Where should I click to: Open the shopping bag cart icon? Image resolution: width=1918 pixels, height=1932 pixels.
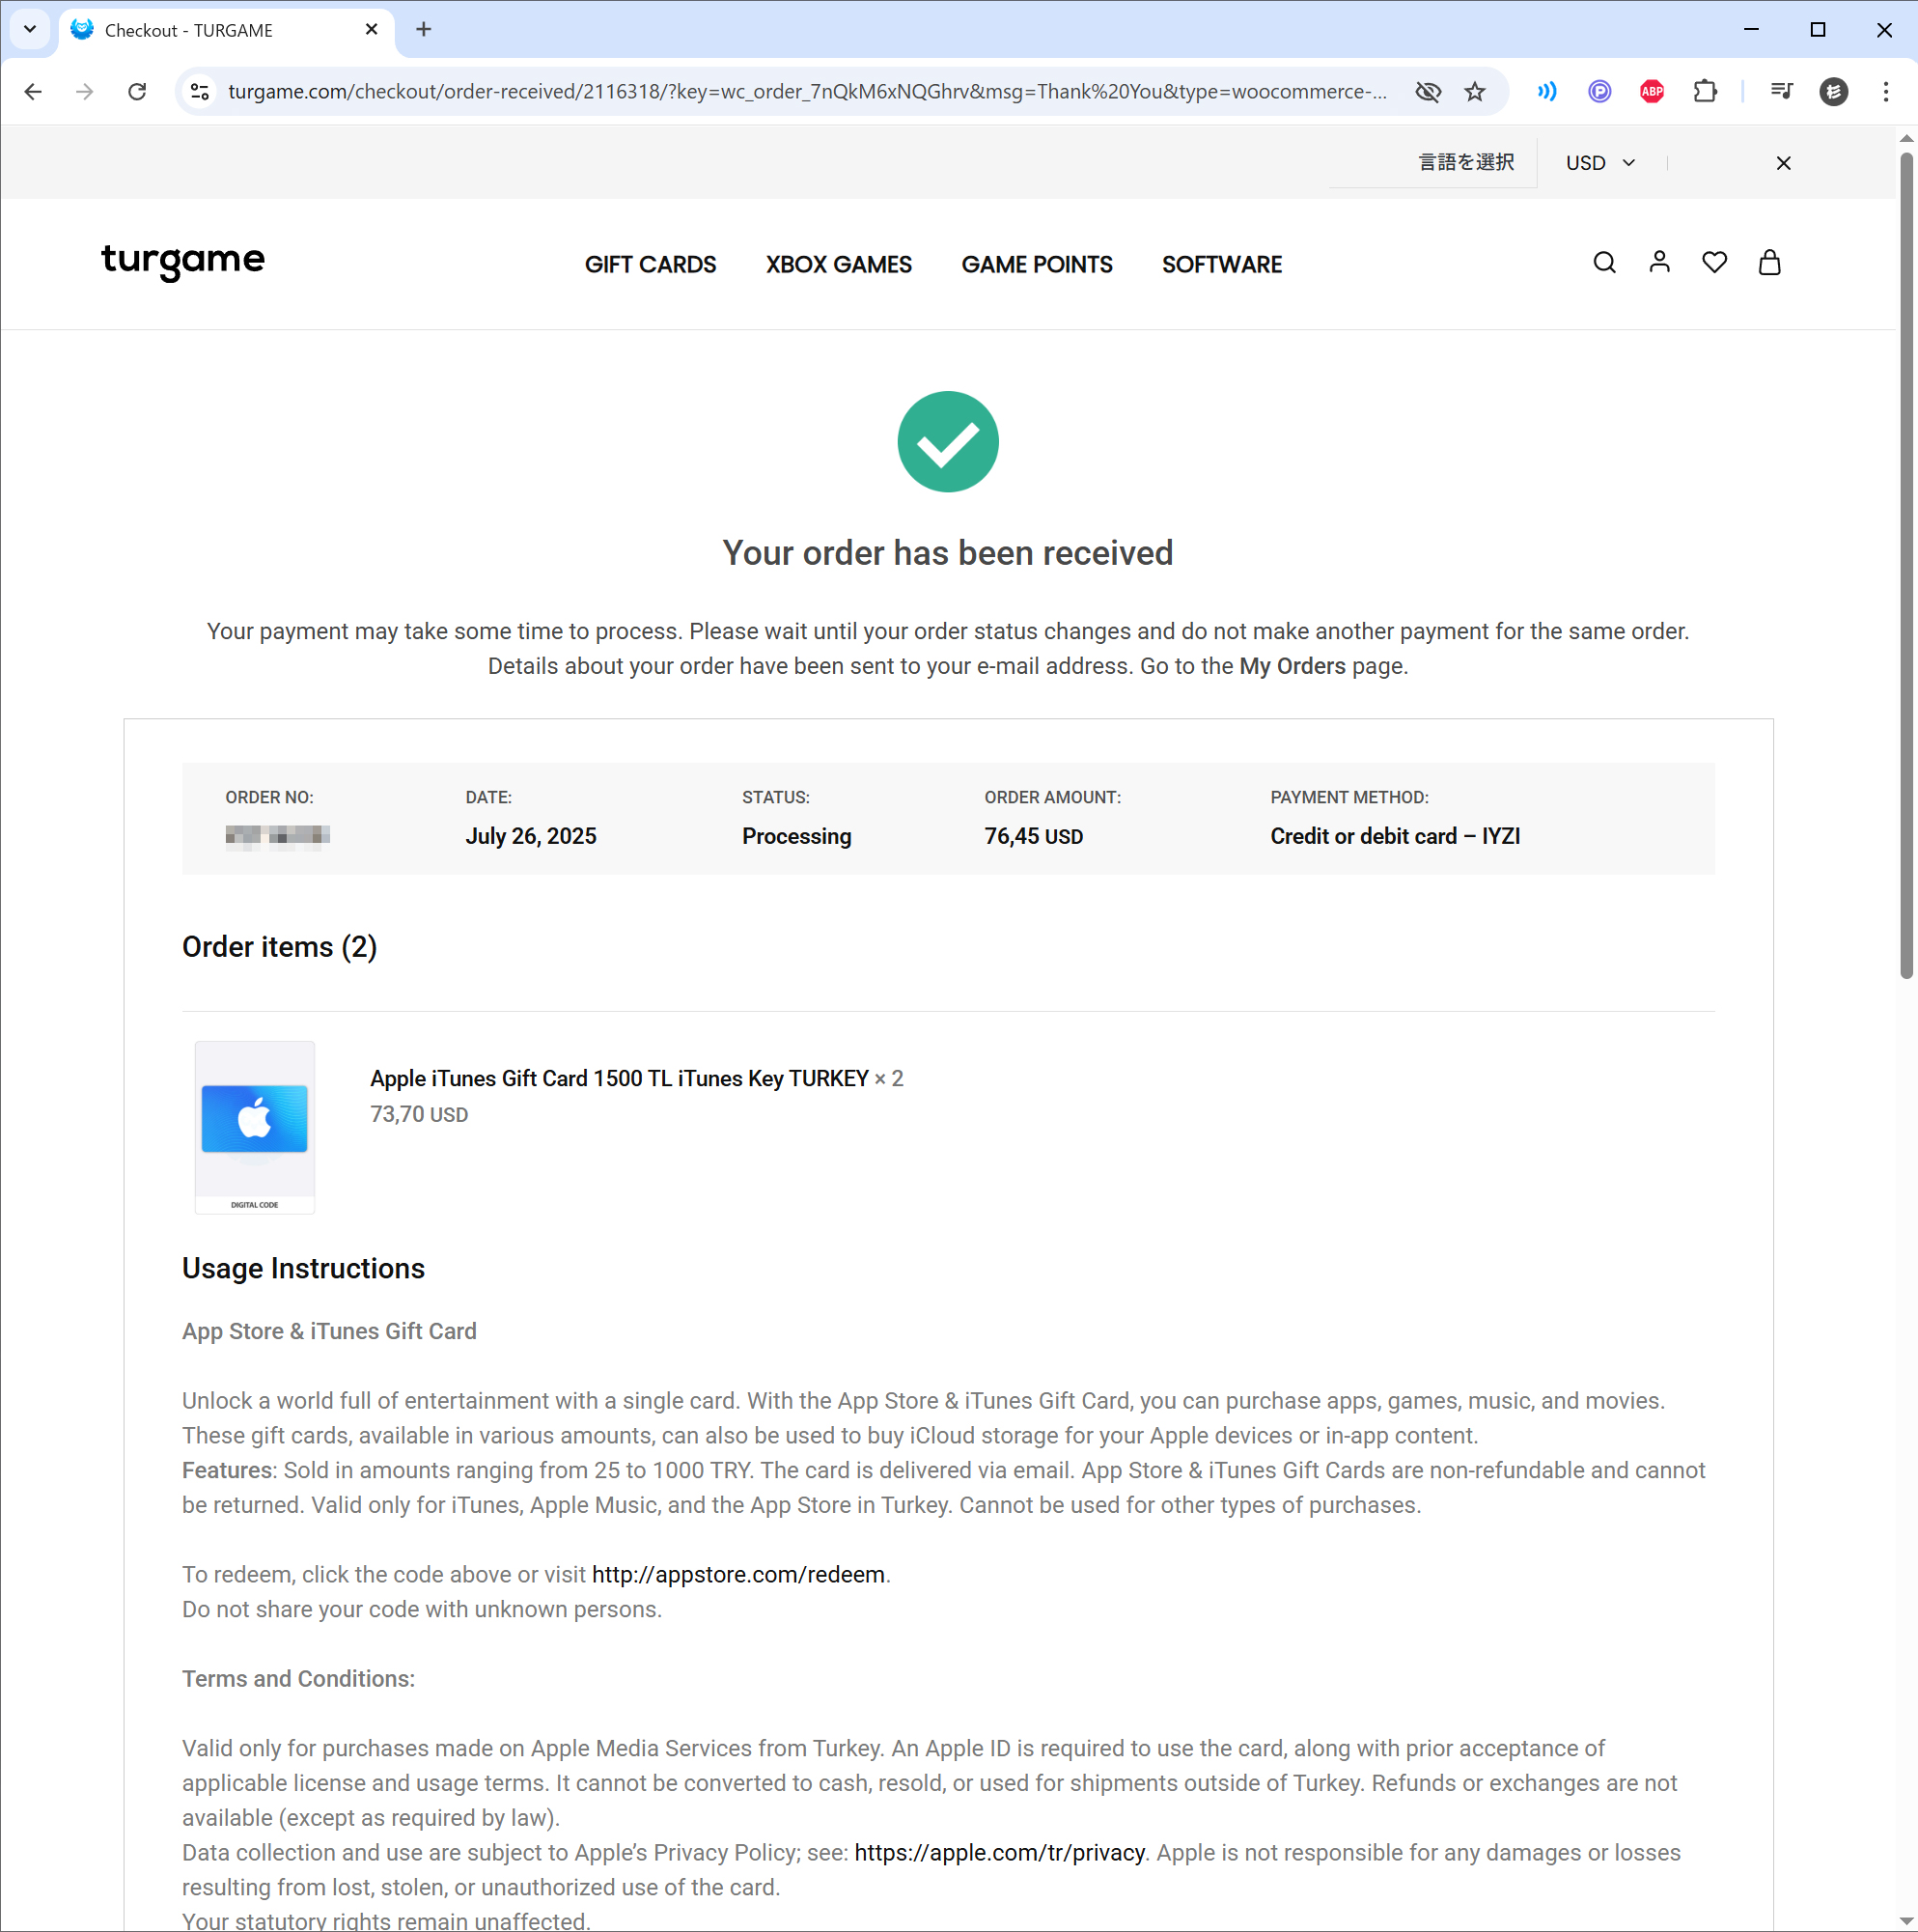(x=1769, y=262)
